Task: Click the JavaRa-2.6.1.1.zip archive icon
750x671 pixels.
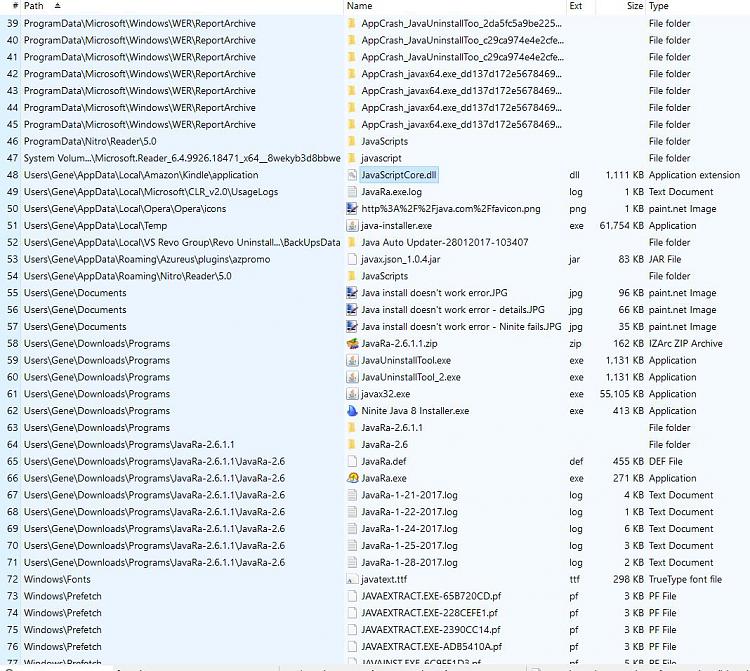Action: pos(352,343)
